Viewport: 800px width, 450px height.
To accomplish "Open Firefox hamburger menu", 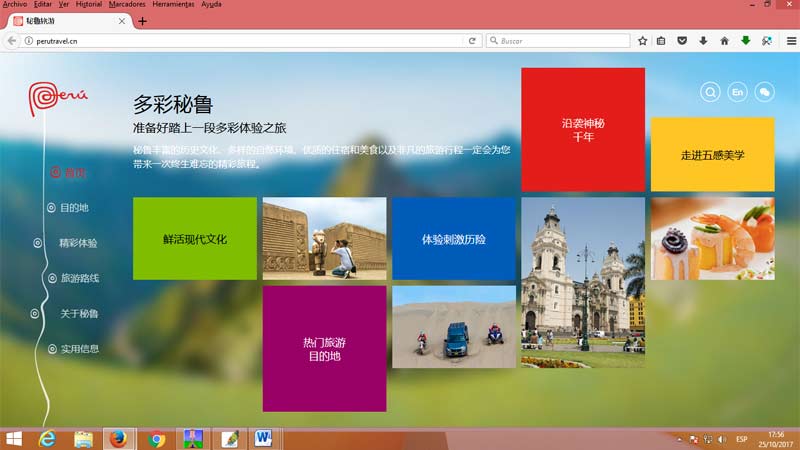I will click(791, 41).
